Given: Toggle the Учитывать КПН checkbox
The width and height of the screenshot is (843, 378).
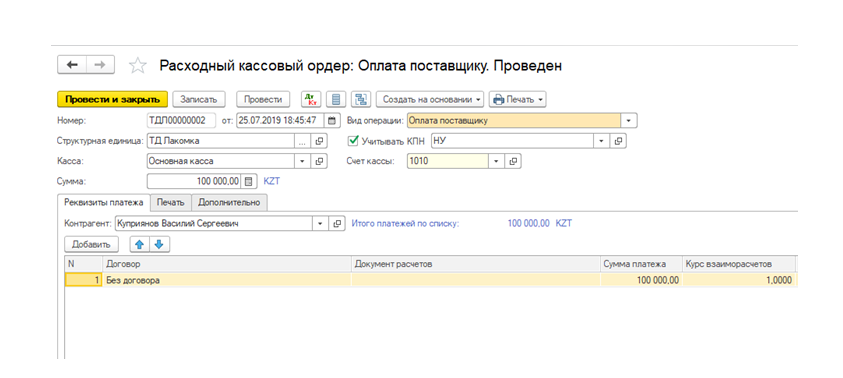Looking at the screenshot, I should click(353, 141).
